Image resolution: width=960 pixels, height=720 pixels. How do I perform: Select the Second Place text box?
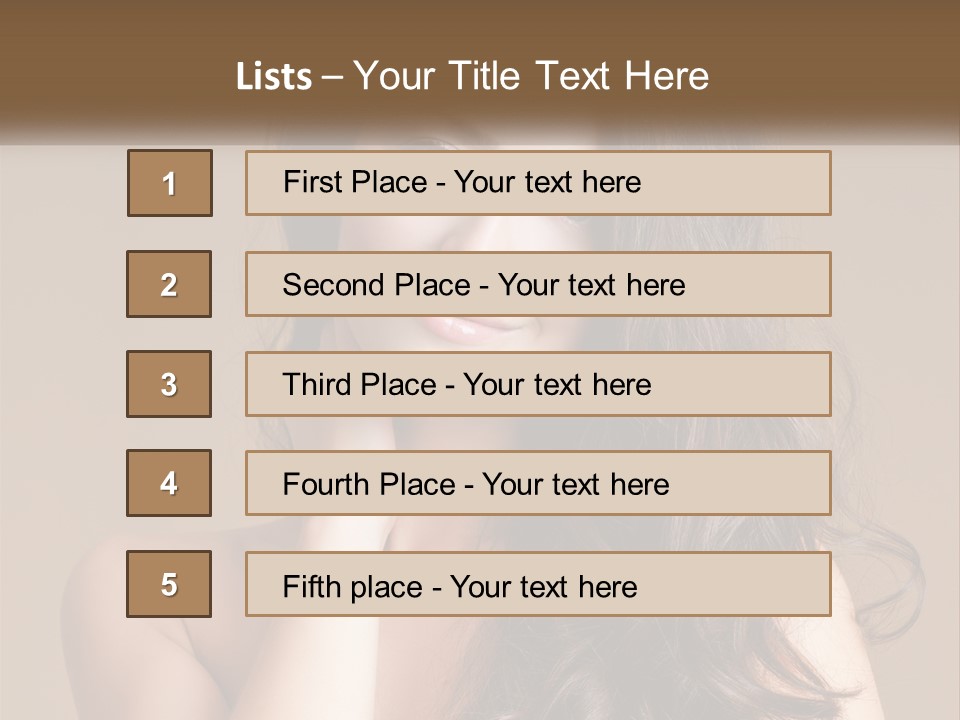[x=538, y=284]
